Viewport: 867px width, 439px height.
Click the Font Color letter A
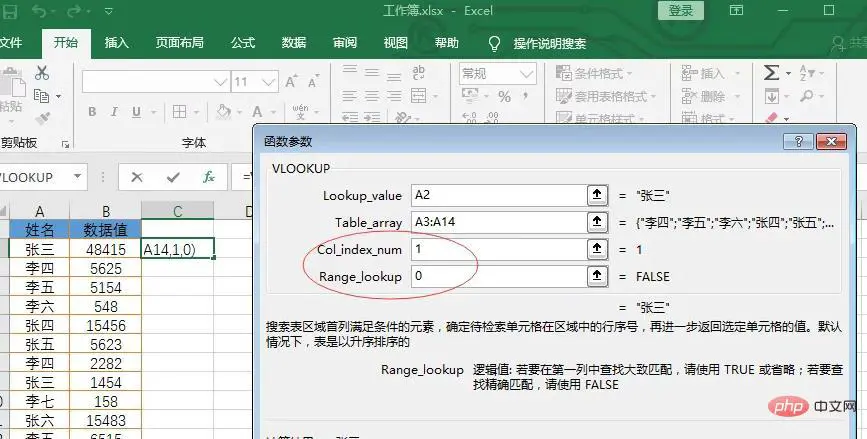coord(257,112)
